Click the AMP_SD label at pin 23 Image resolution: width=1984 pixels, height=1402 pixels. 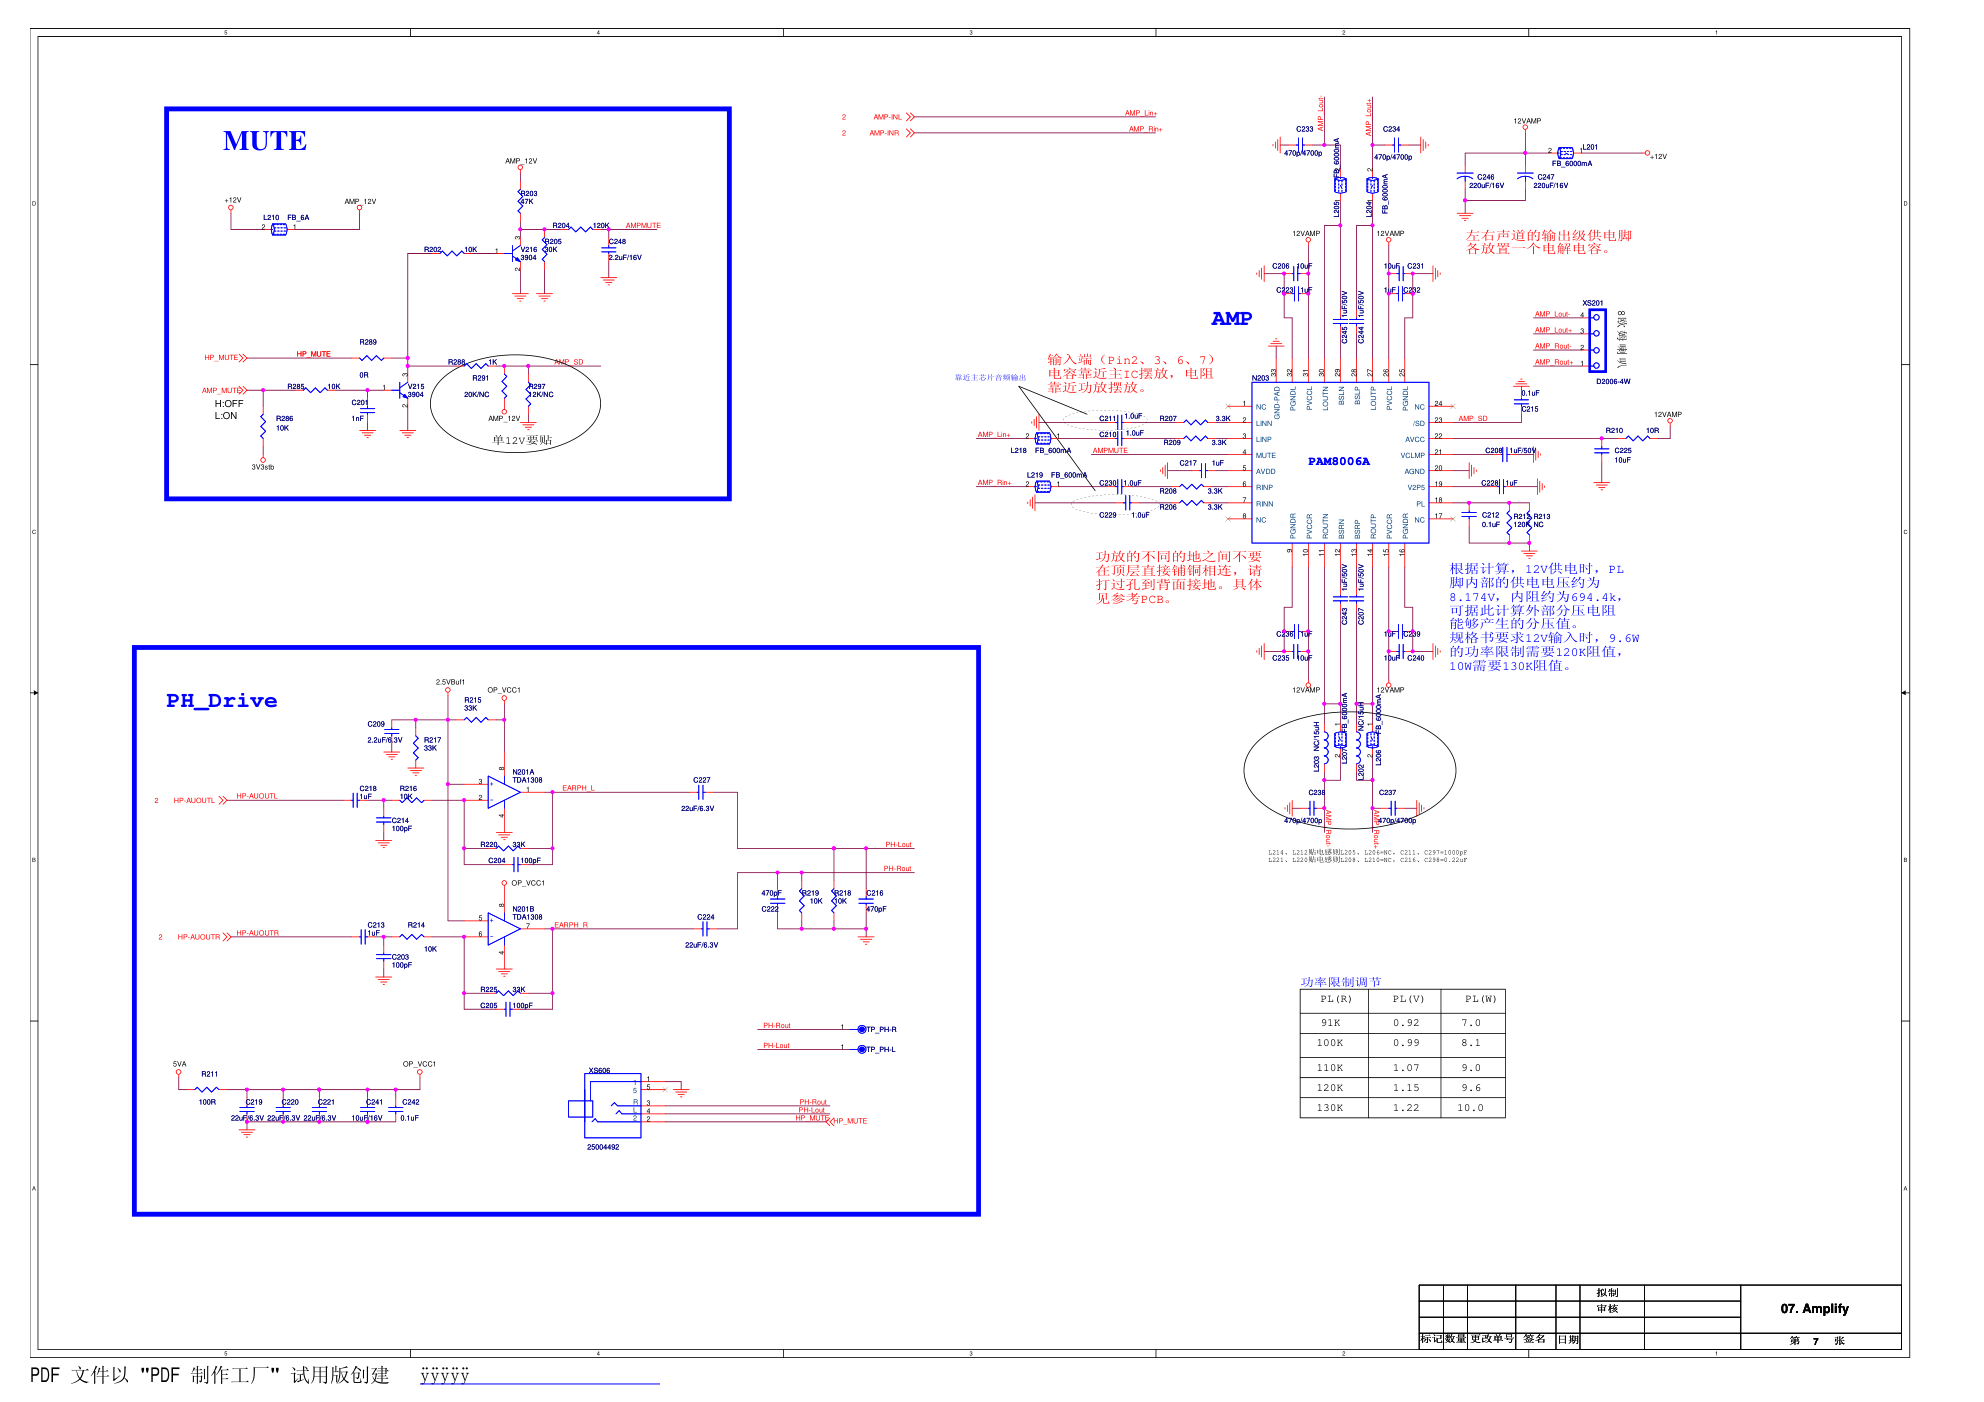point(1472,419)
